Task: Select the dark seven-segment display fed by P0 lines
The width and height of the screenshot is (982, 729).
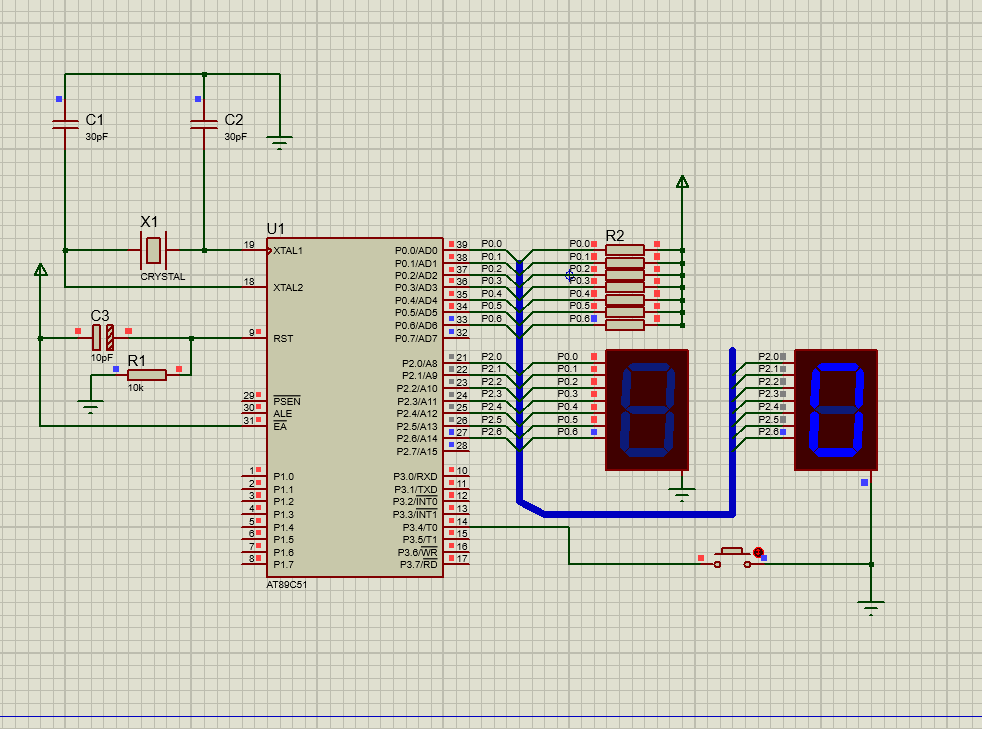Action: 647,410
